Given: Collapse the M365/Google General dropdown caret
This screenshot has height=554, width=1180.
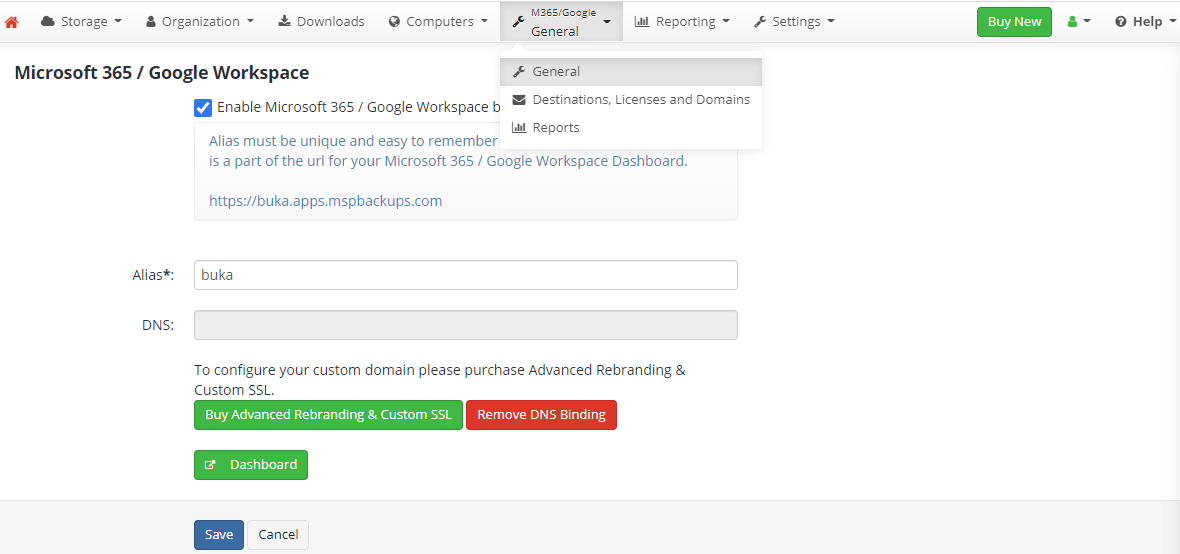Looking at the screenshot, I should (x=607, y=22).
